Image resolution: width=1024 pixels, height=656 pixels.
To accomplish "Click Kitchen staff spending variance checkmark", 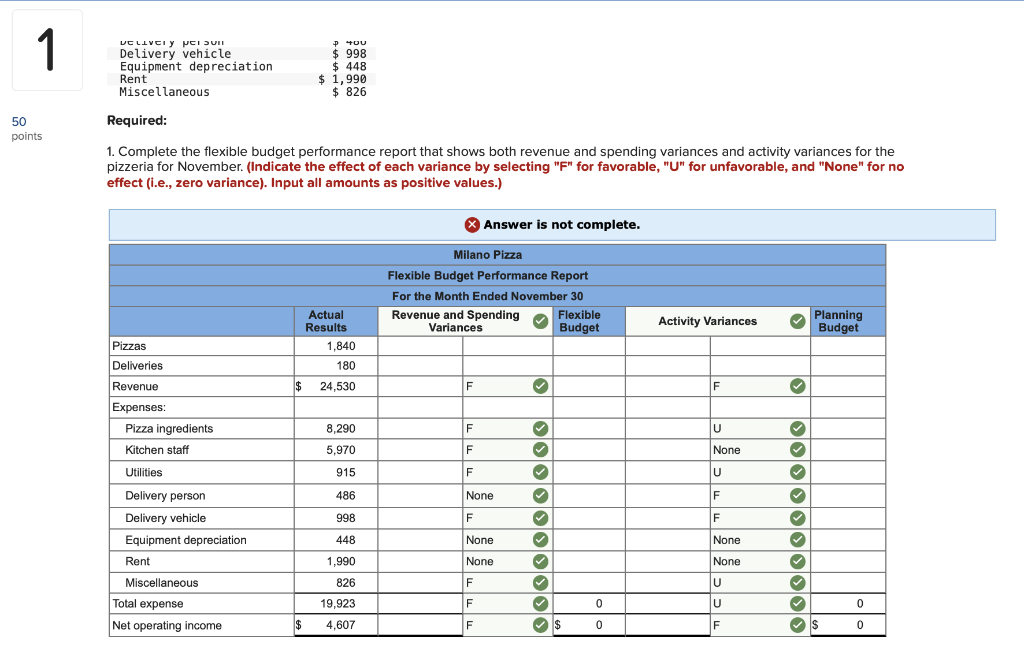I will click(540, 450).
